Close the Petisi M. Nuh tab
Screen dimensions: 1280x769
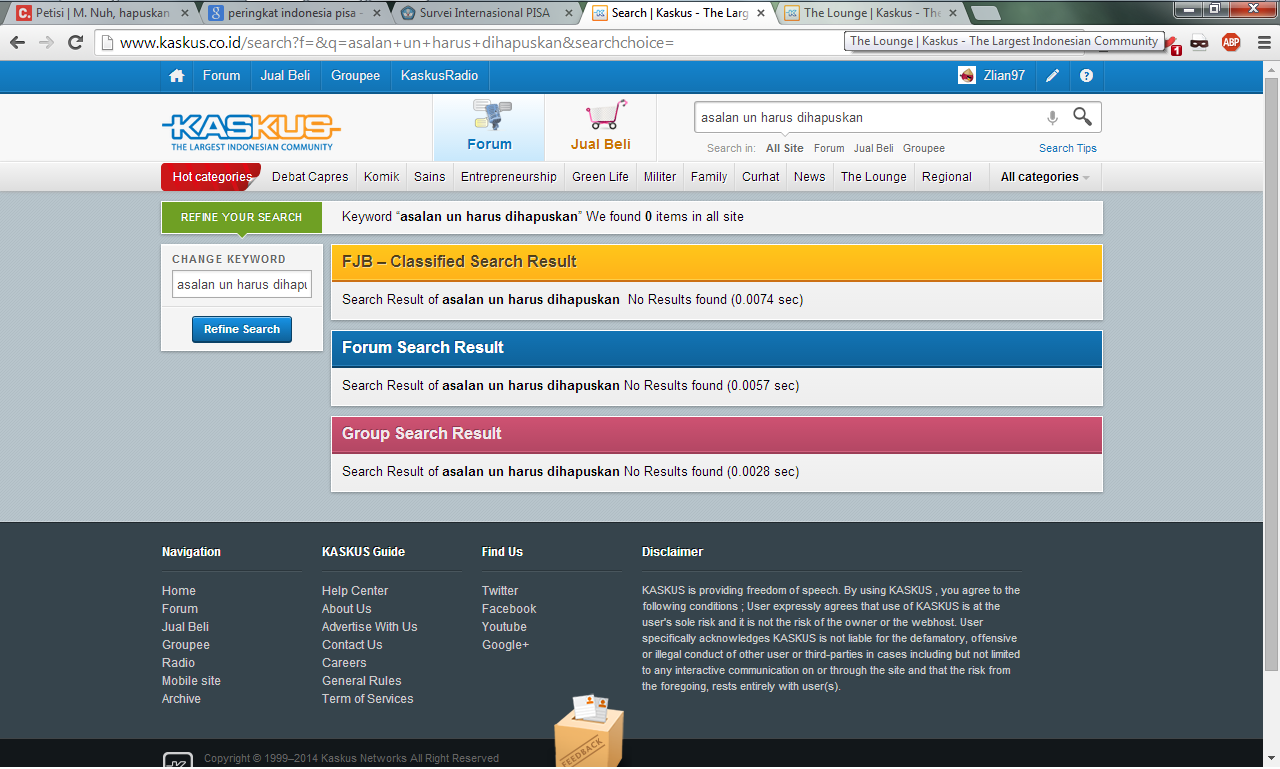click(184, 13)
